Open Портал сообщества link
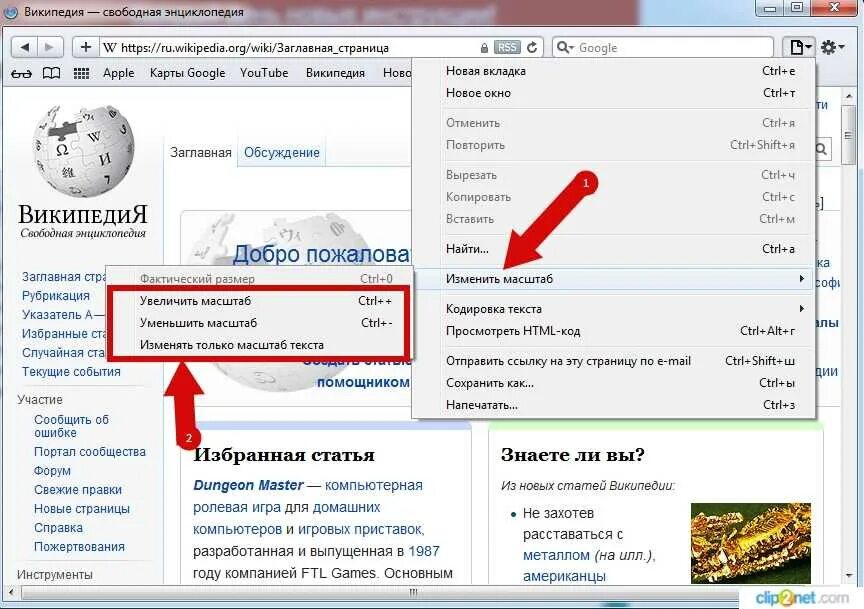 90,452
